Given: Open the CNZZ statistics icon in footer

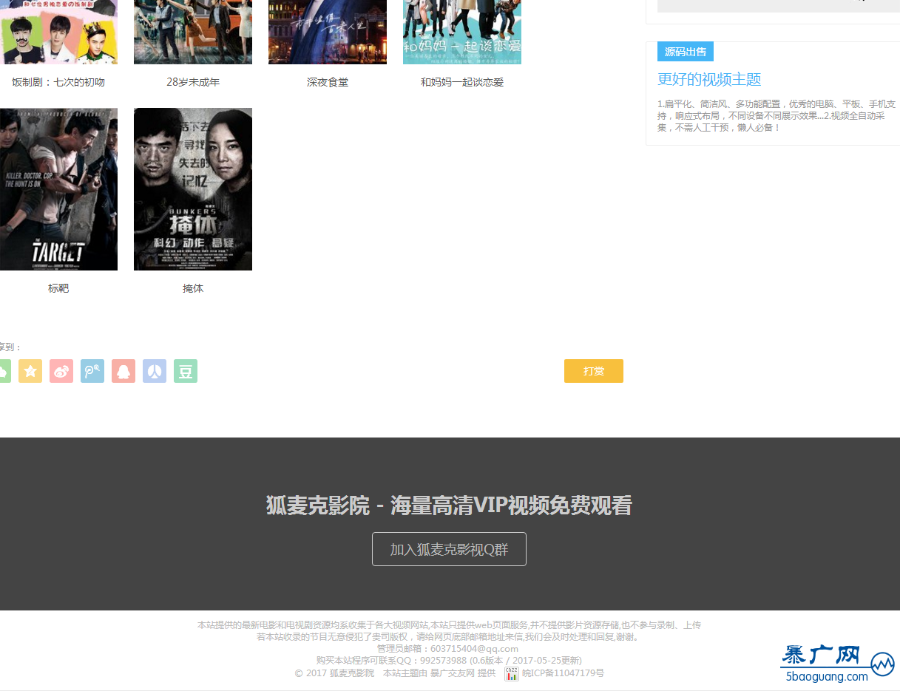Looking at the screenshot, I should [511, 673].
